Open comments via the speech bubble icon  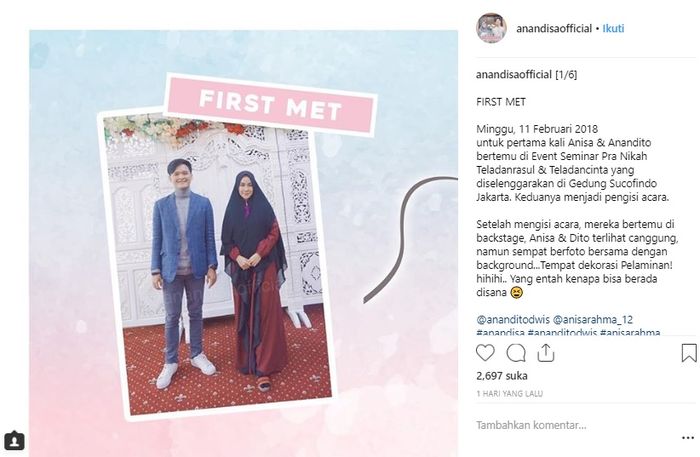tap(516, 353)
